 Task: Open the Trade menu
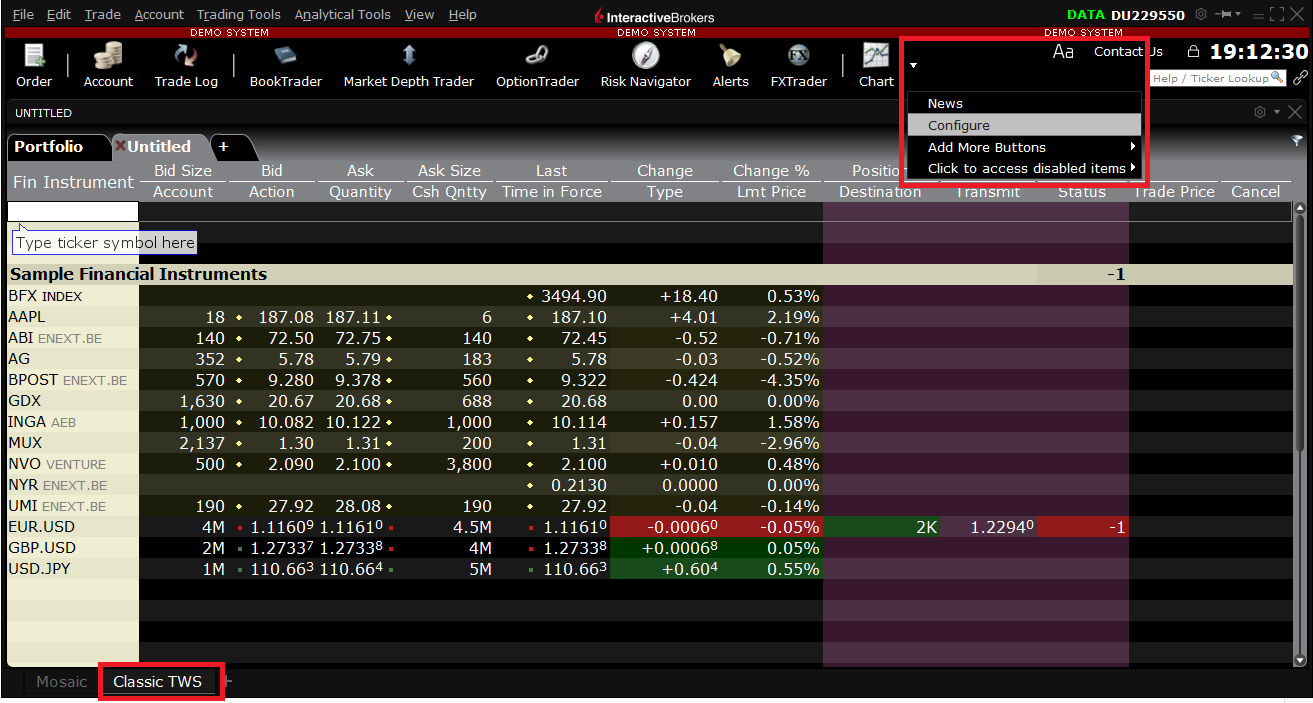point(103,15)
